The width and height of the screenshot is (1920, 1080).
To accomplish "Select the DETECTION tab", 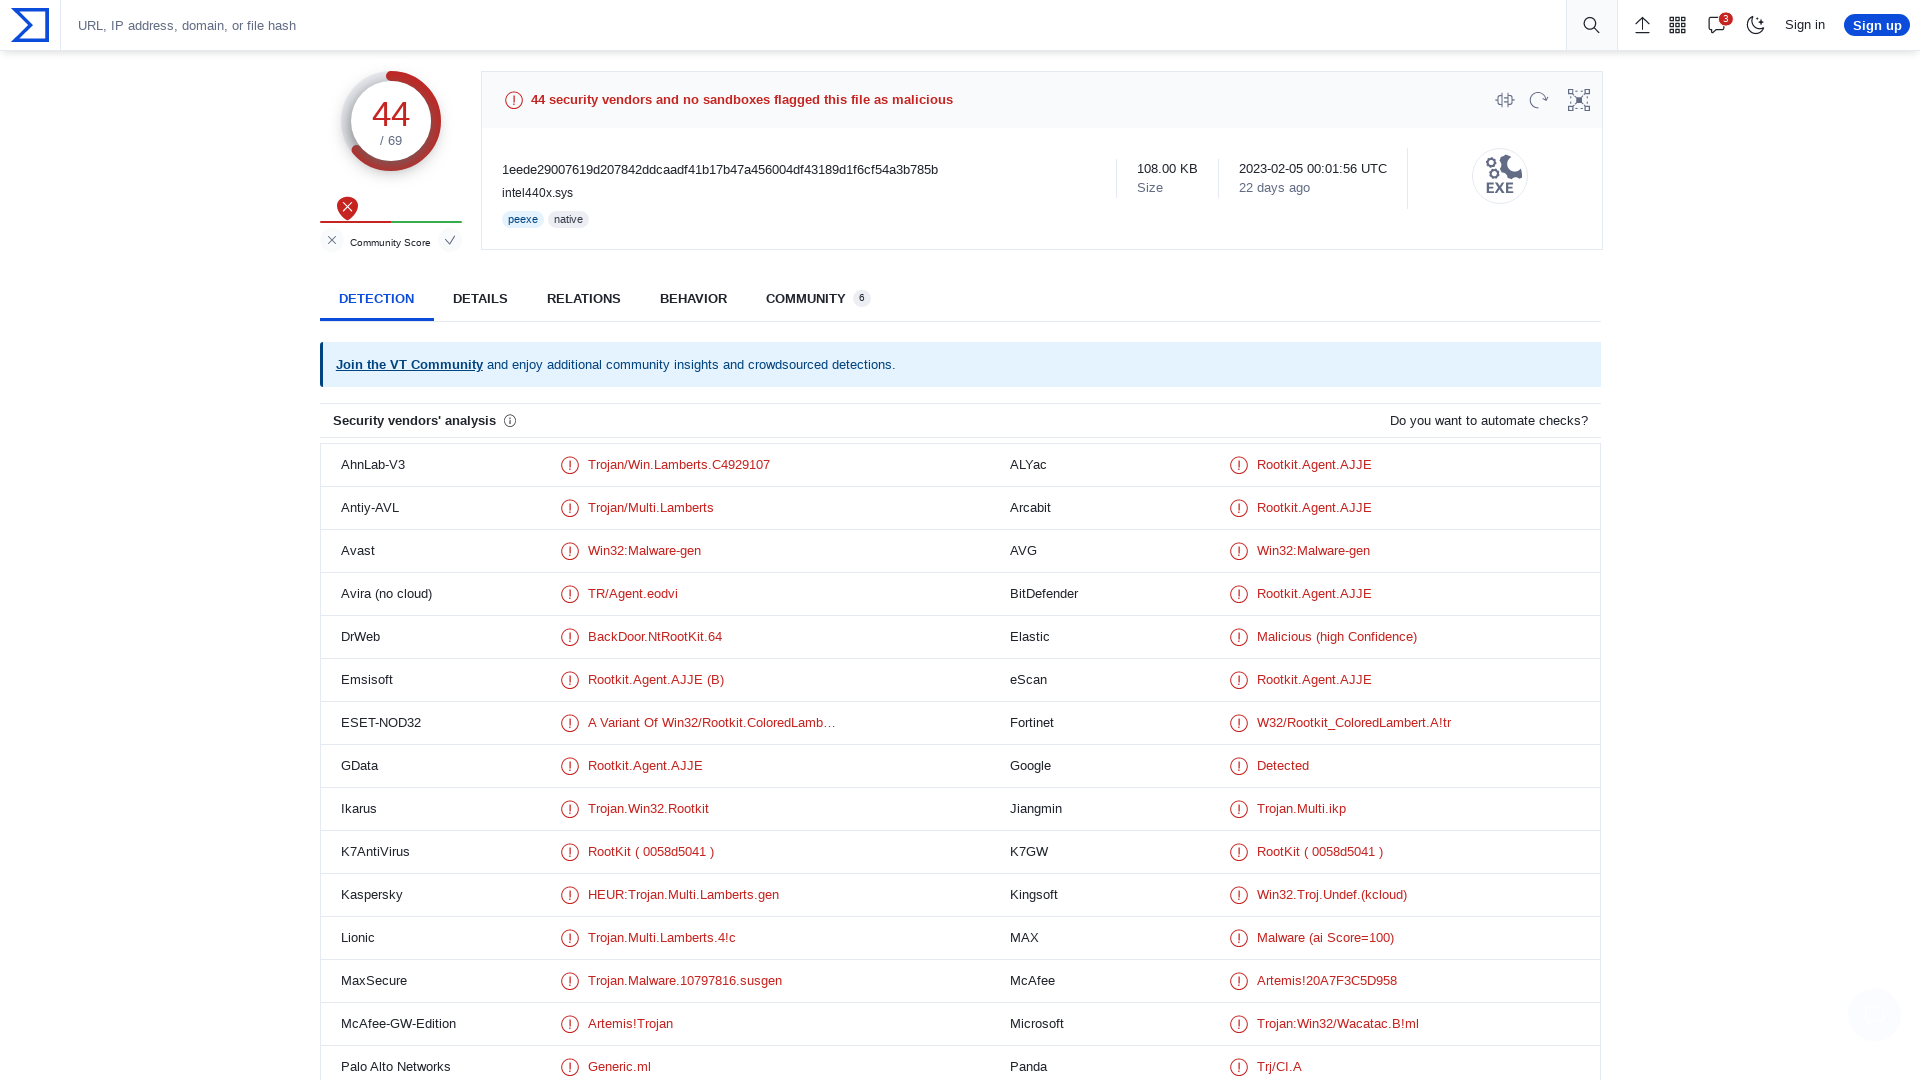I will tap(376, 299).
